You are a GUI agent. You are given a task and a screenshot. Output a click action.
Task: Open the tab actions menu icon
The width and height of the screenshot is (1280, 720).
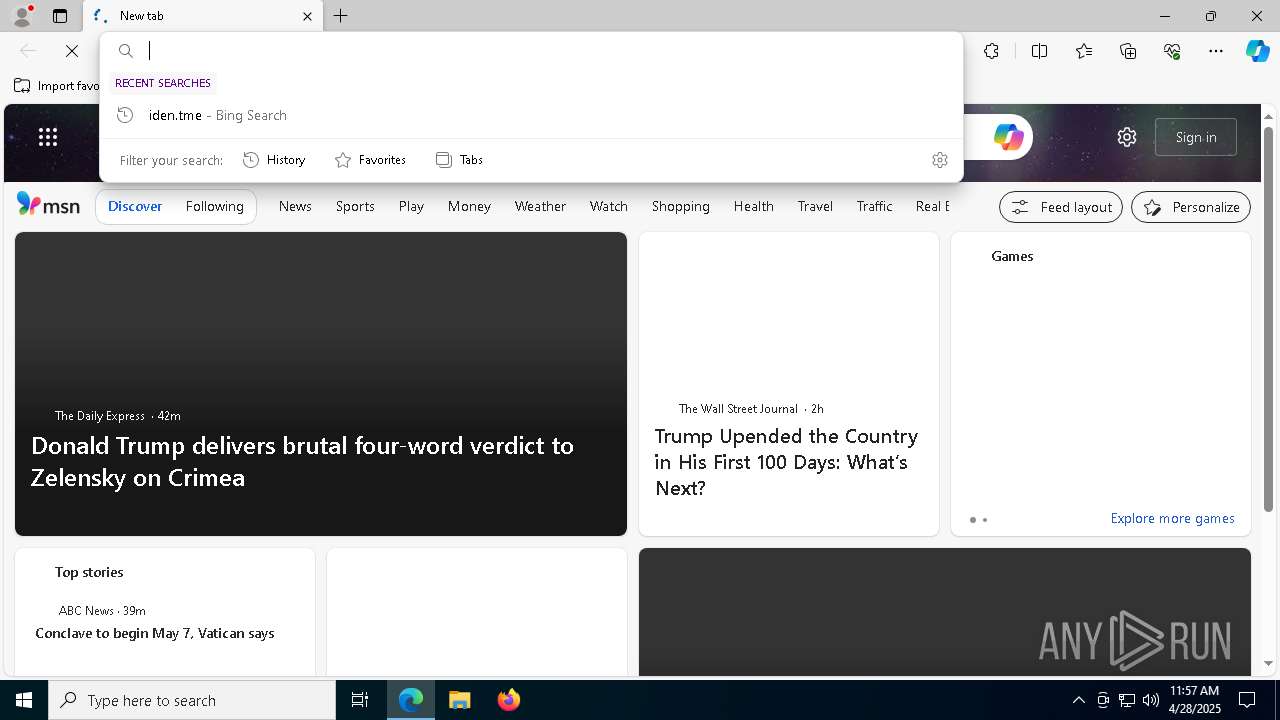pyautogui.click(x=60, y=16)
